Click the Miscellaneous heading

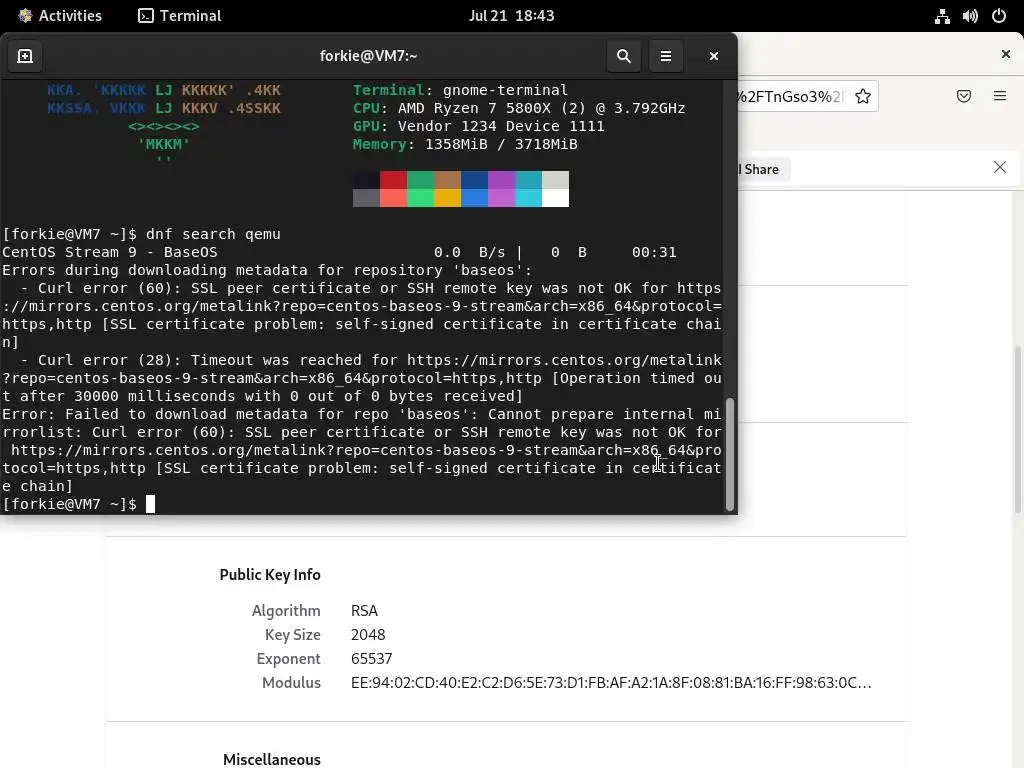tap(272, 760)
